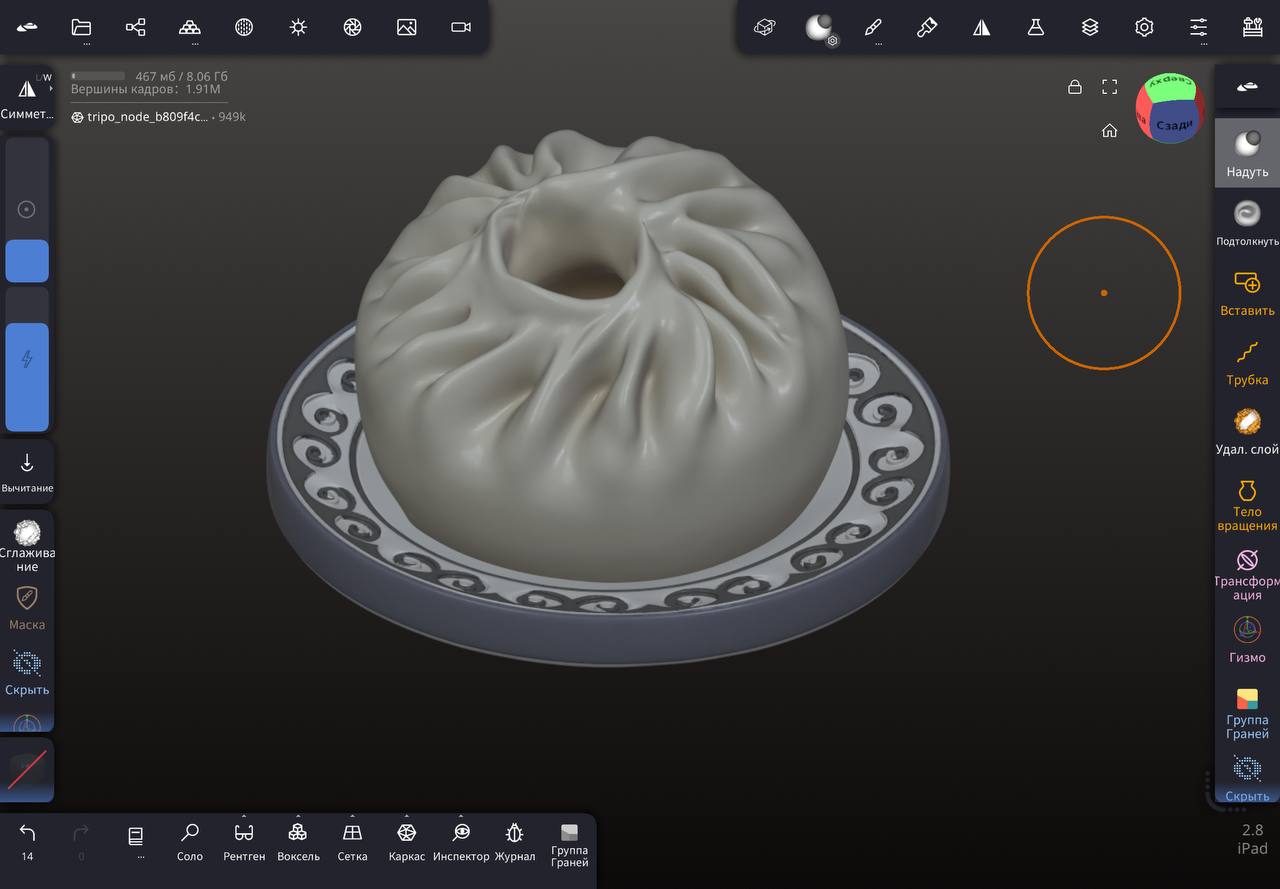Open the Layers stack menu

[1090, 27]
